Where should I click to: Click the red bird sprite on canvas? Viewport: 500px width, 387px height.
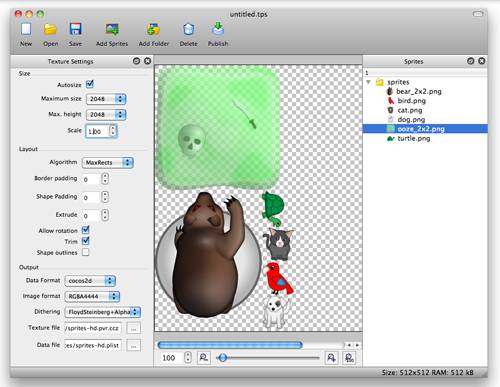click(278, 279)
